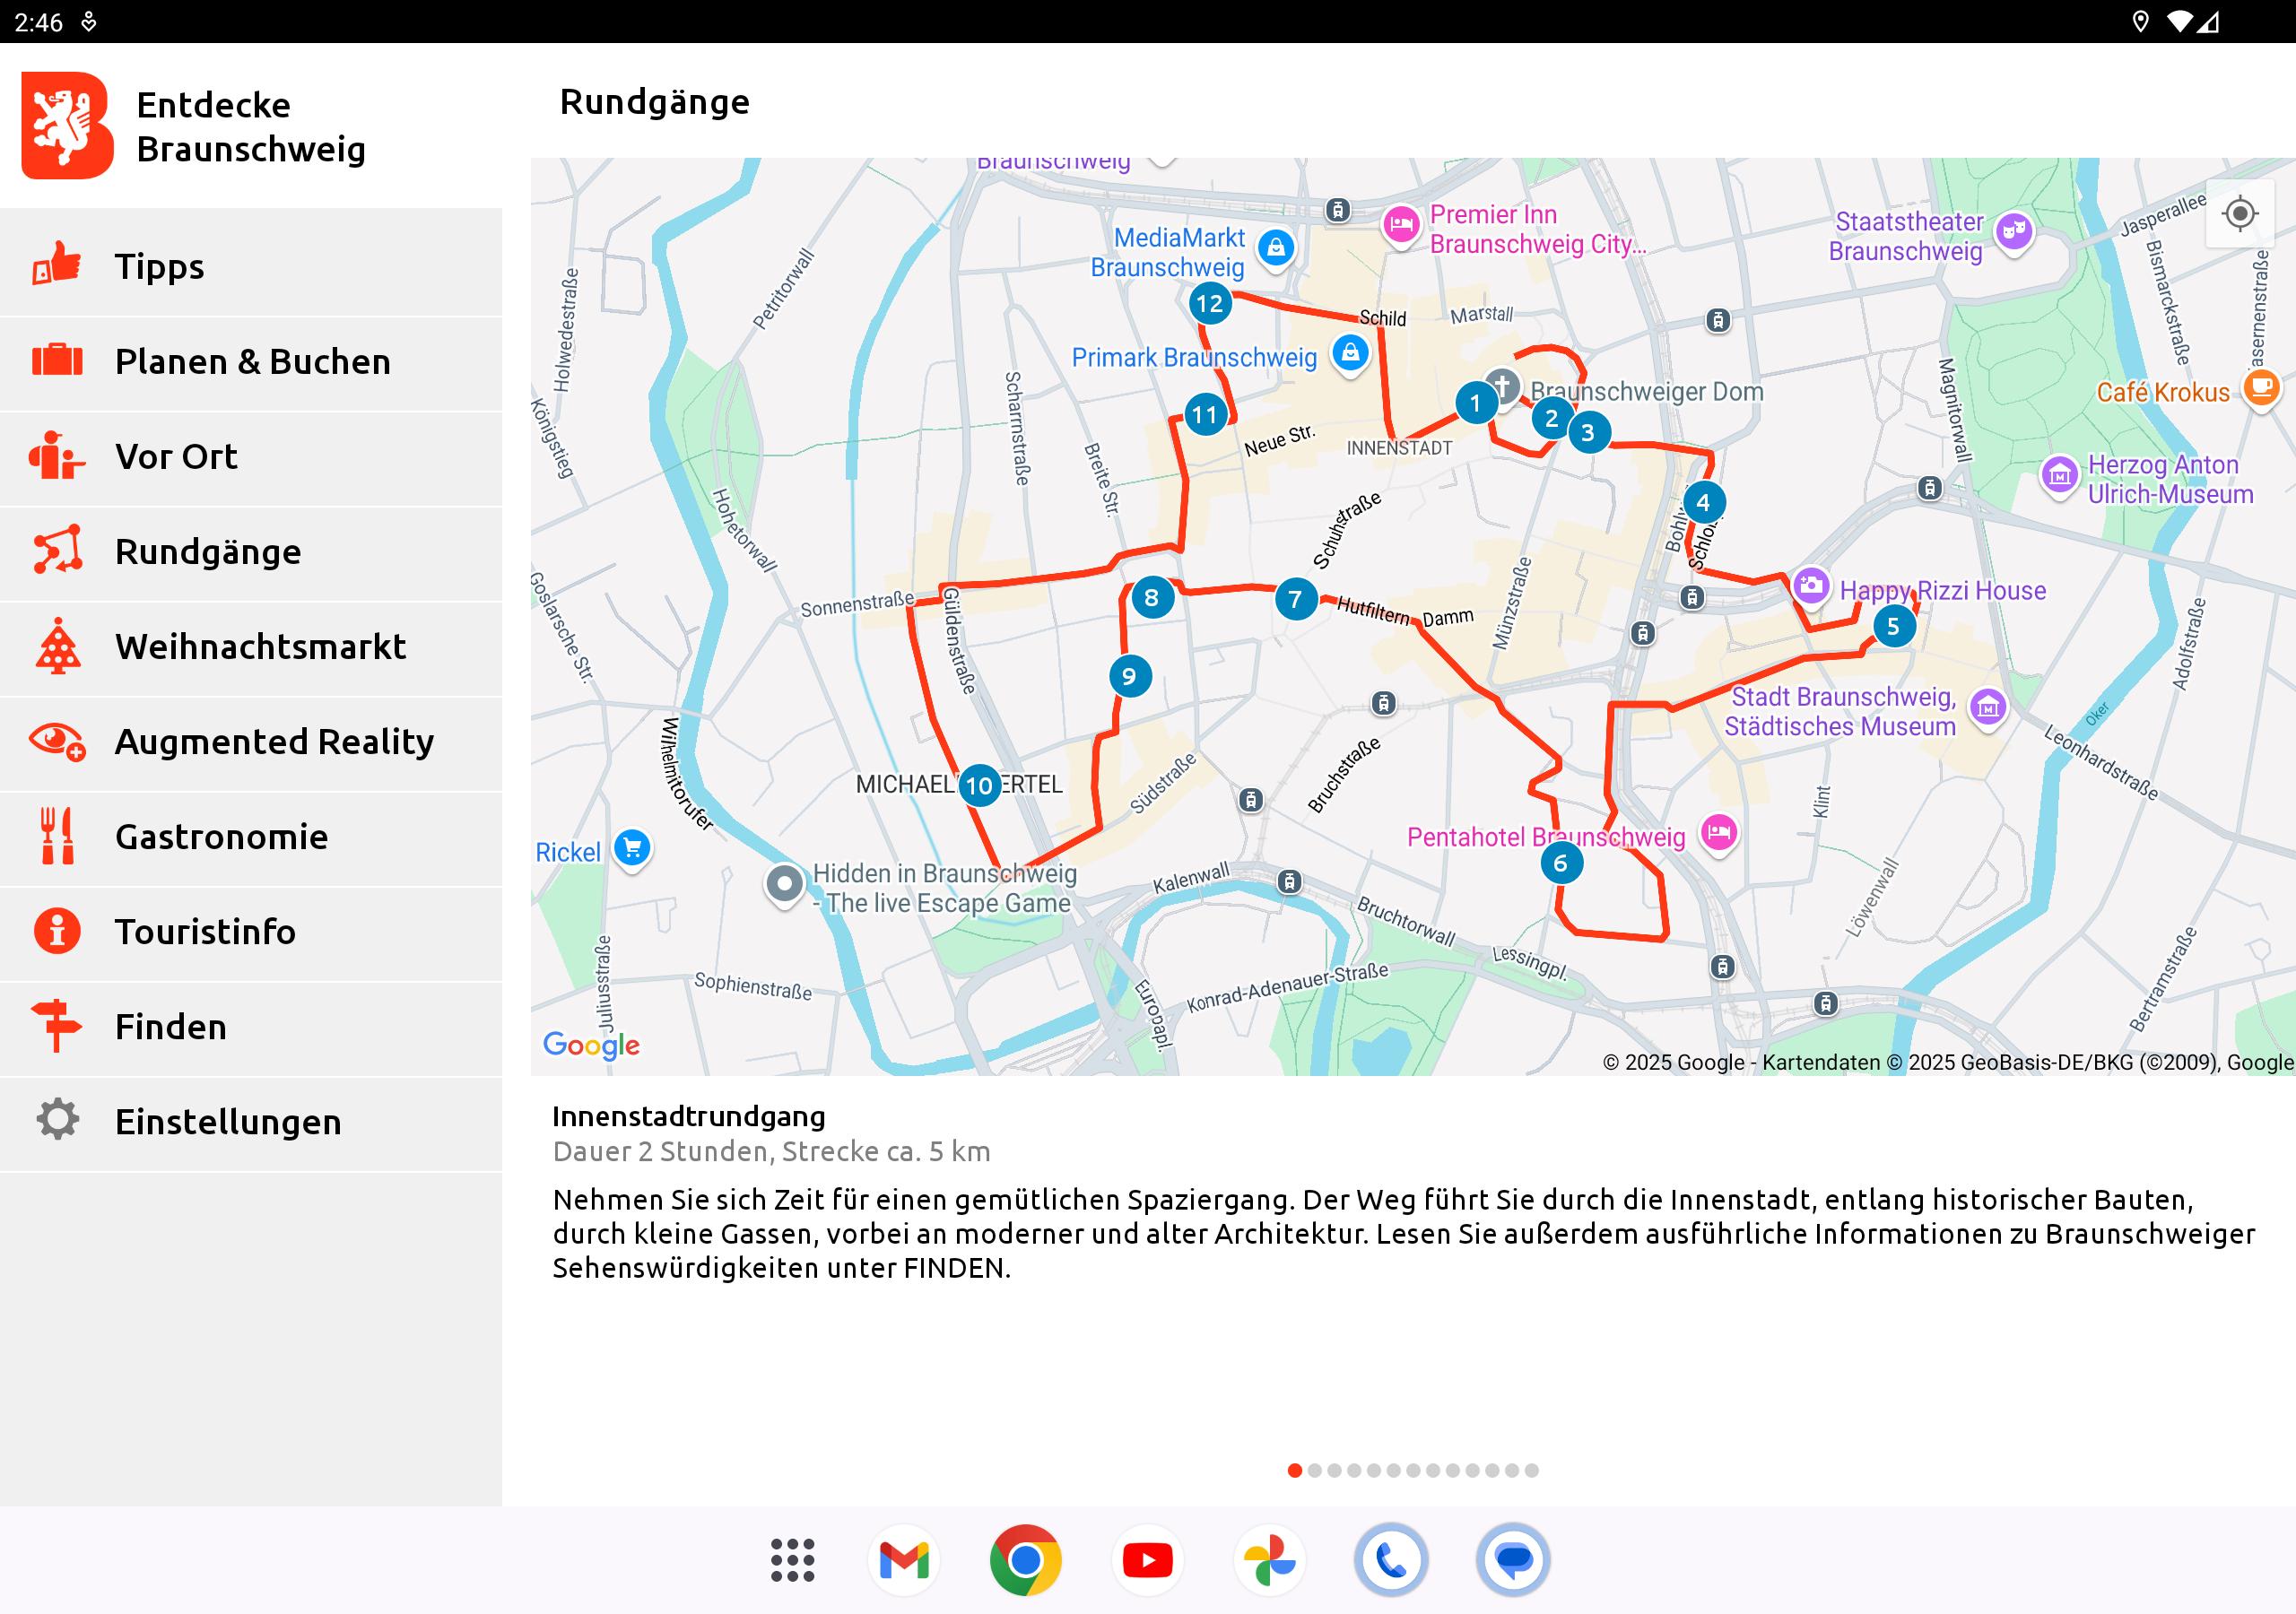Select tour stop marker 2

(1551, 418)
